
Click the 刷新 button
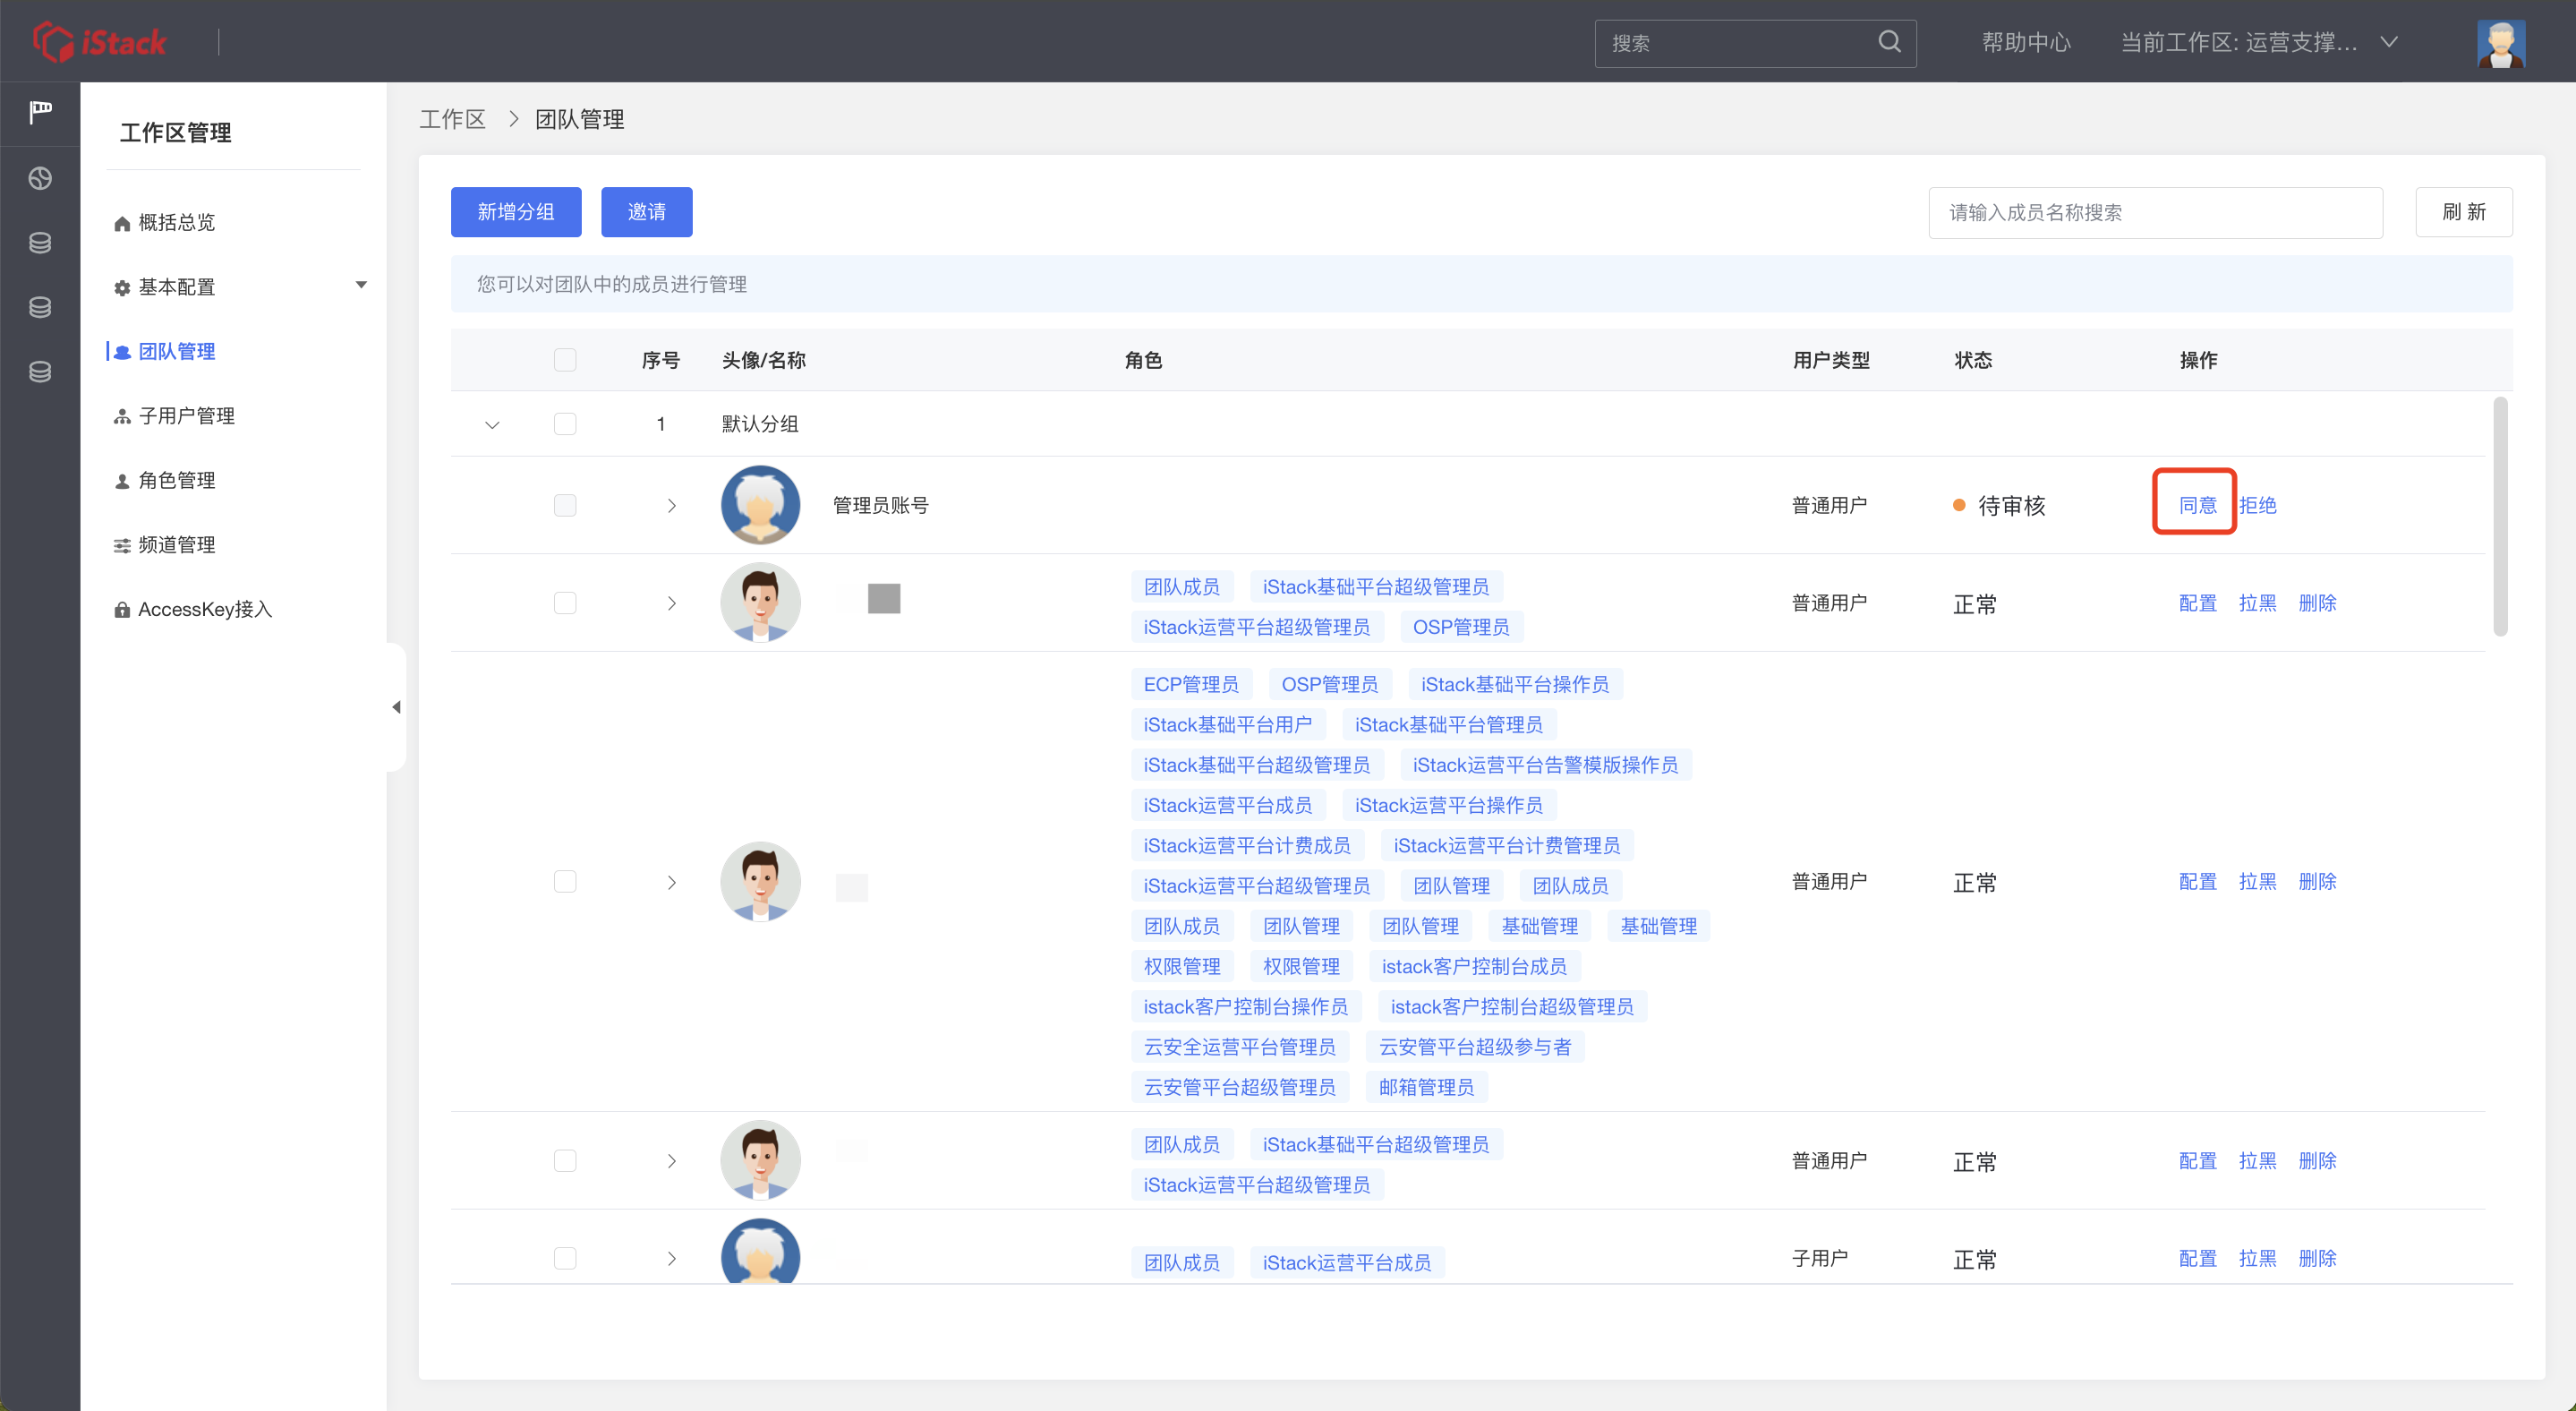pyautogui.click(x=2464, y=212)
